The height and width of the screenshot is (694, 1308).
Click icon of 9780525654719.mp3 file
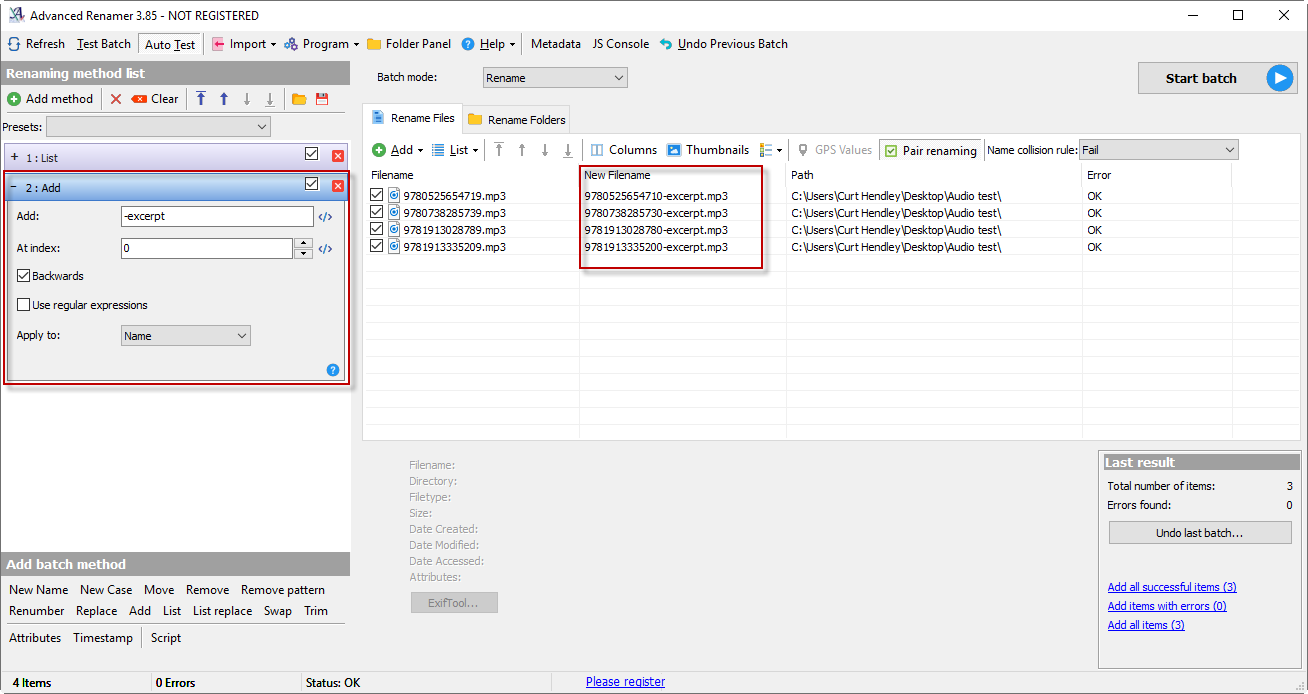tap(394, 196)
